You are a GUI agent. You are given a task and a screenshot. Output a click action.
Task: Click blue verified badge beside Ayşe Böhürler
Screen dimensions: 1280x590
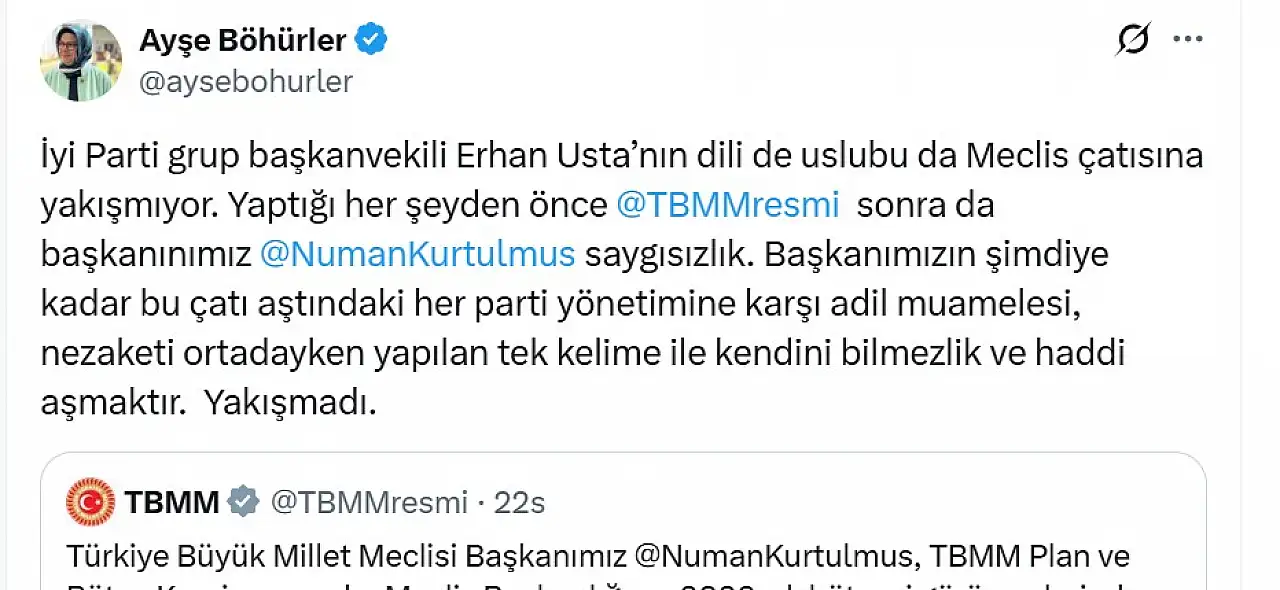point(373,40)
